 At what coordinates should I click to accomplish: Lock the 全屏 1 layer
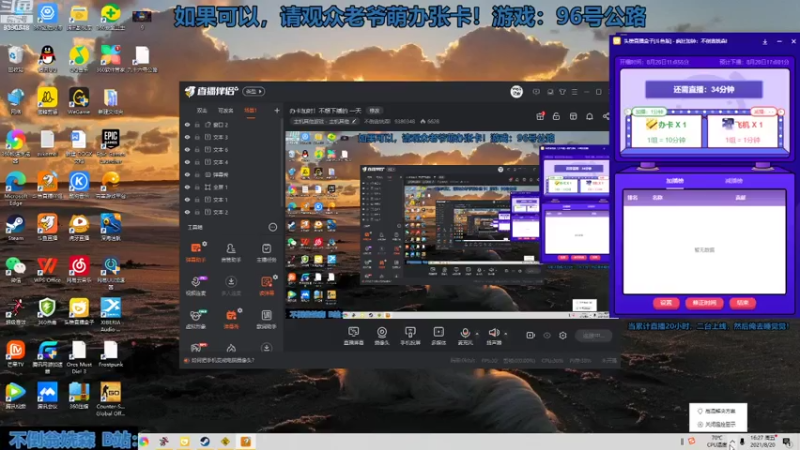[197, 187]
